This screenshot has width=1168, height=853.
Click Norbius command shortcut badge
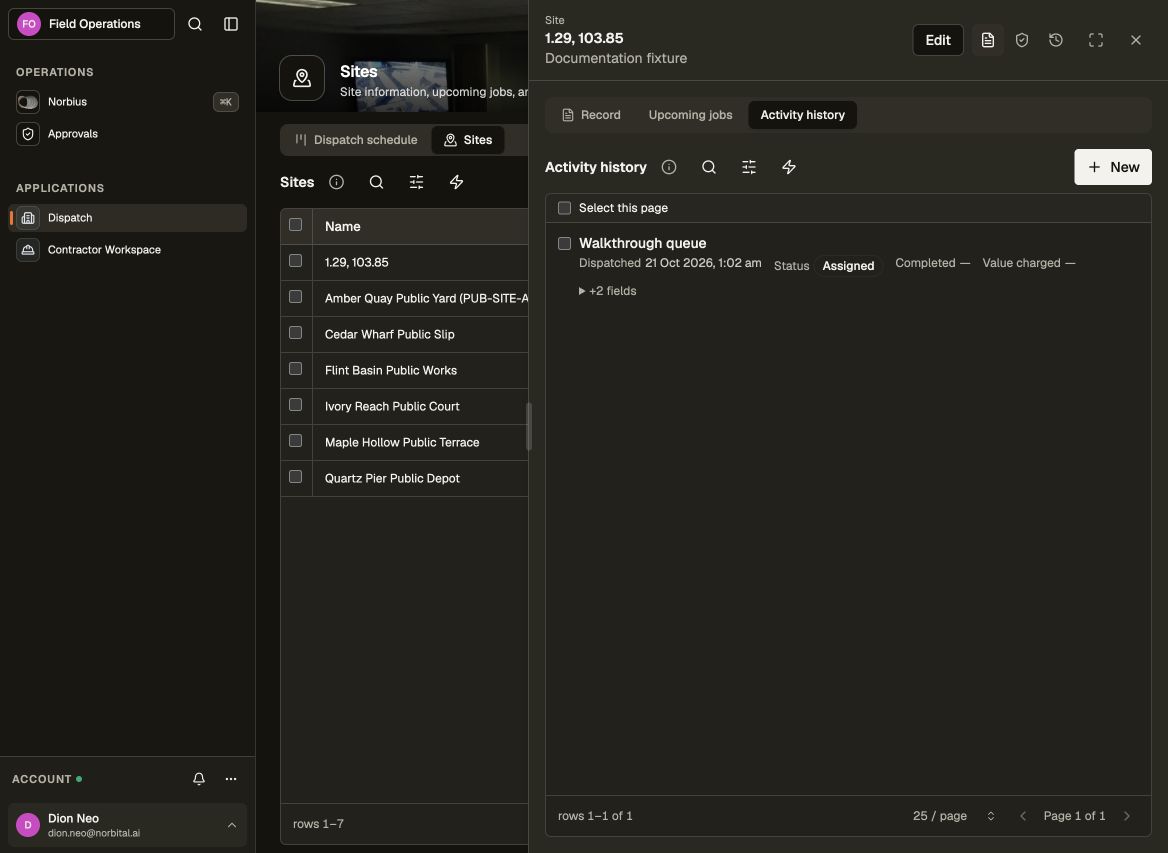226,102
